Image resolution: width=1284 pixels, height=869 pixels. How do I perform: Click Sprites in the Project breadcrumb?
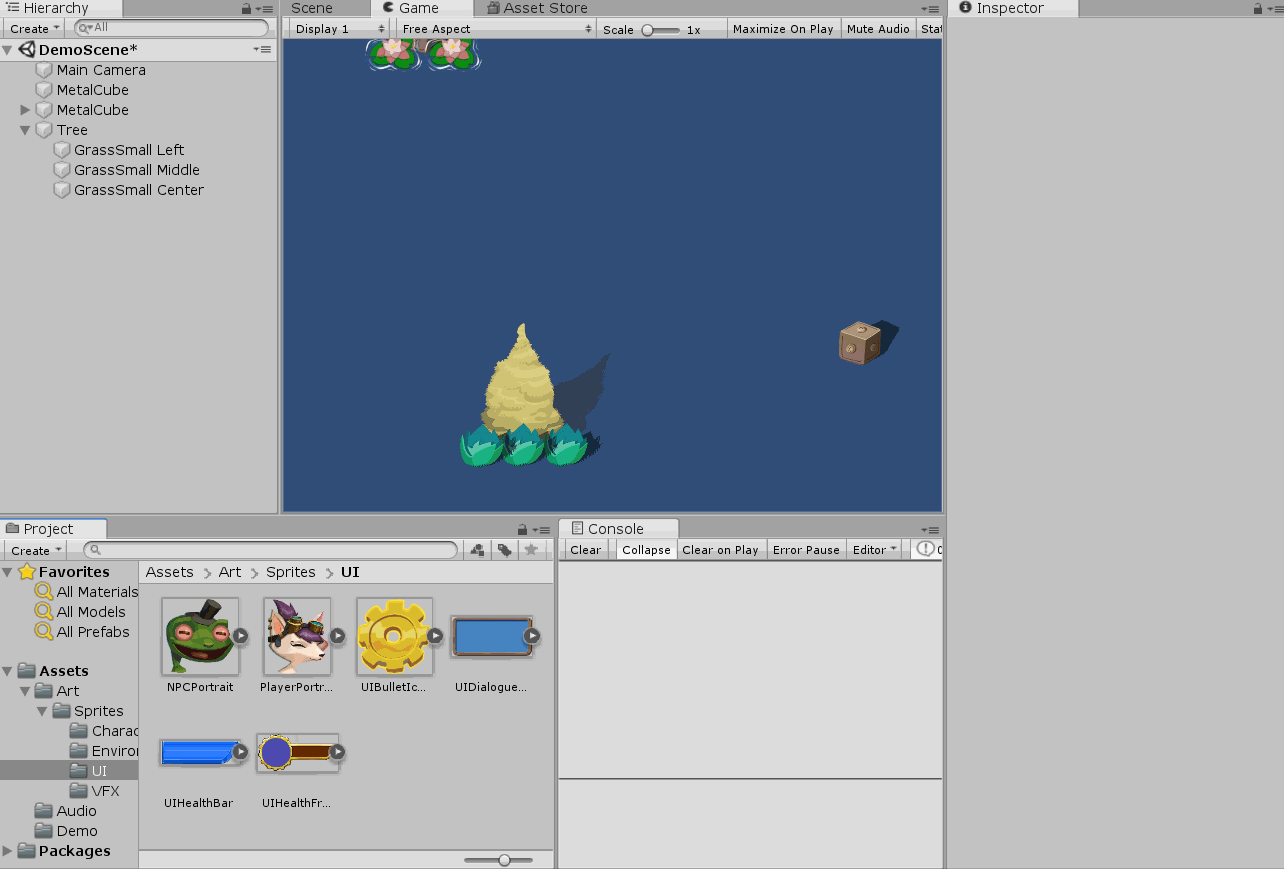pyautogui.click(x=290, y=572)
